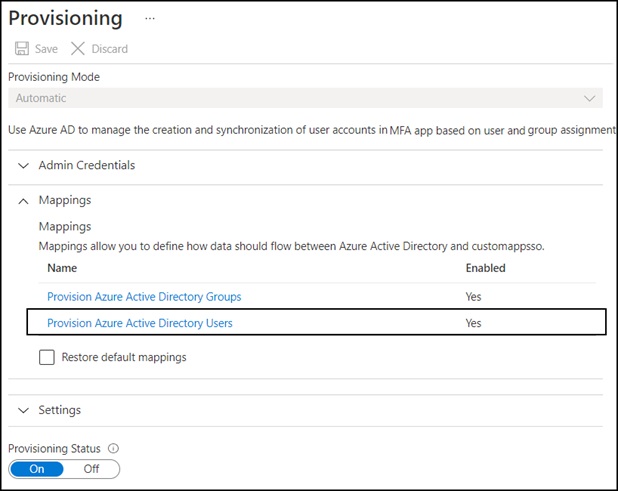Open the Provisioning Mode Automatic dropdown
The image size is (620, 491).
(x=305, y=98)
